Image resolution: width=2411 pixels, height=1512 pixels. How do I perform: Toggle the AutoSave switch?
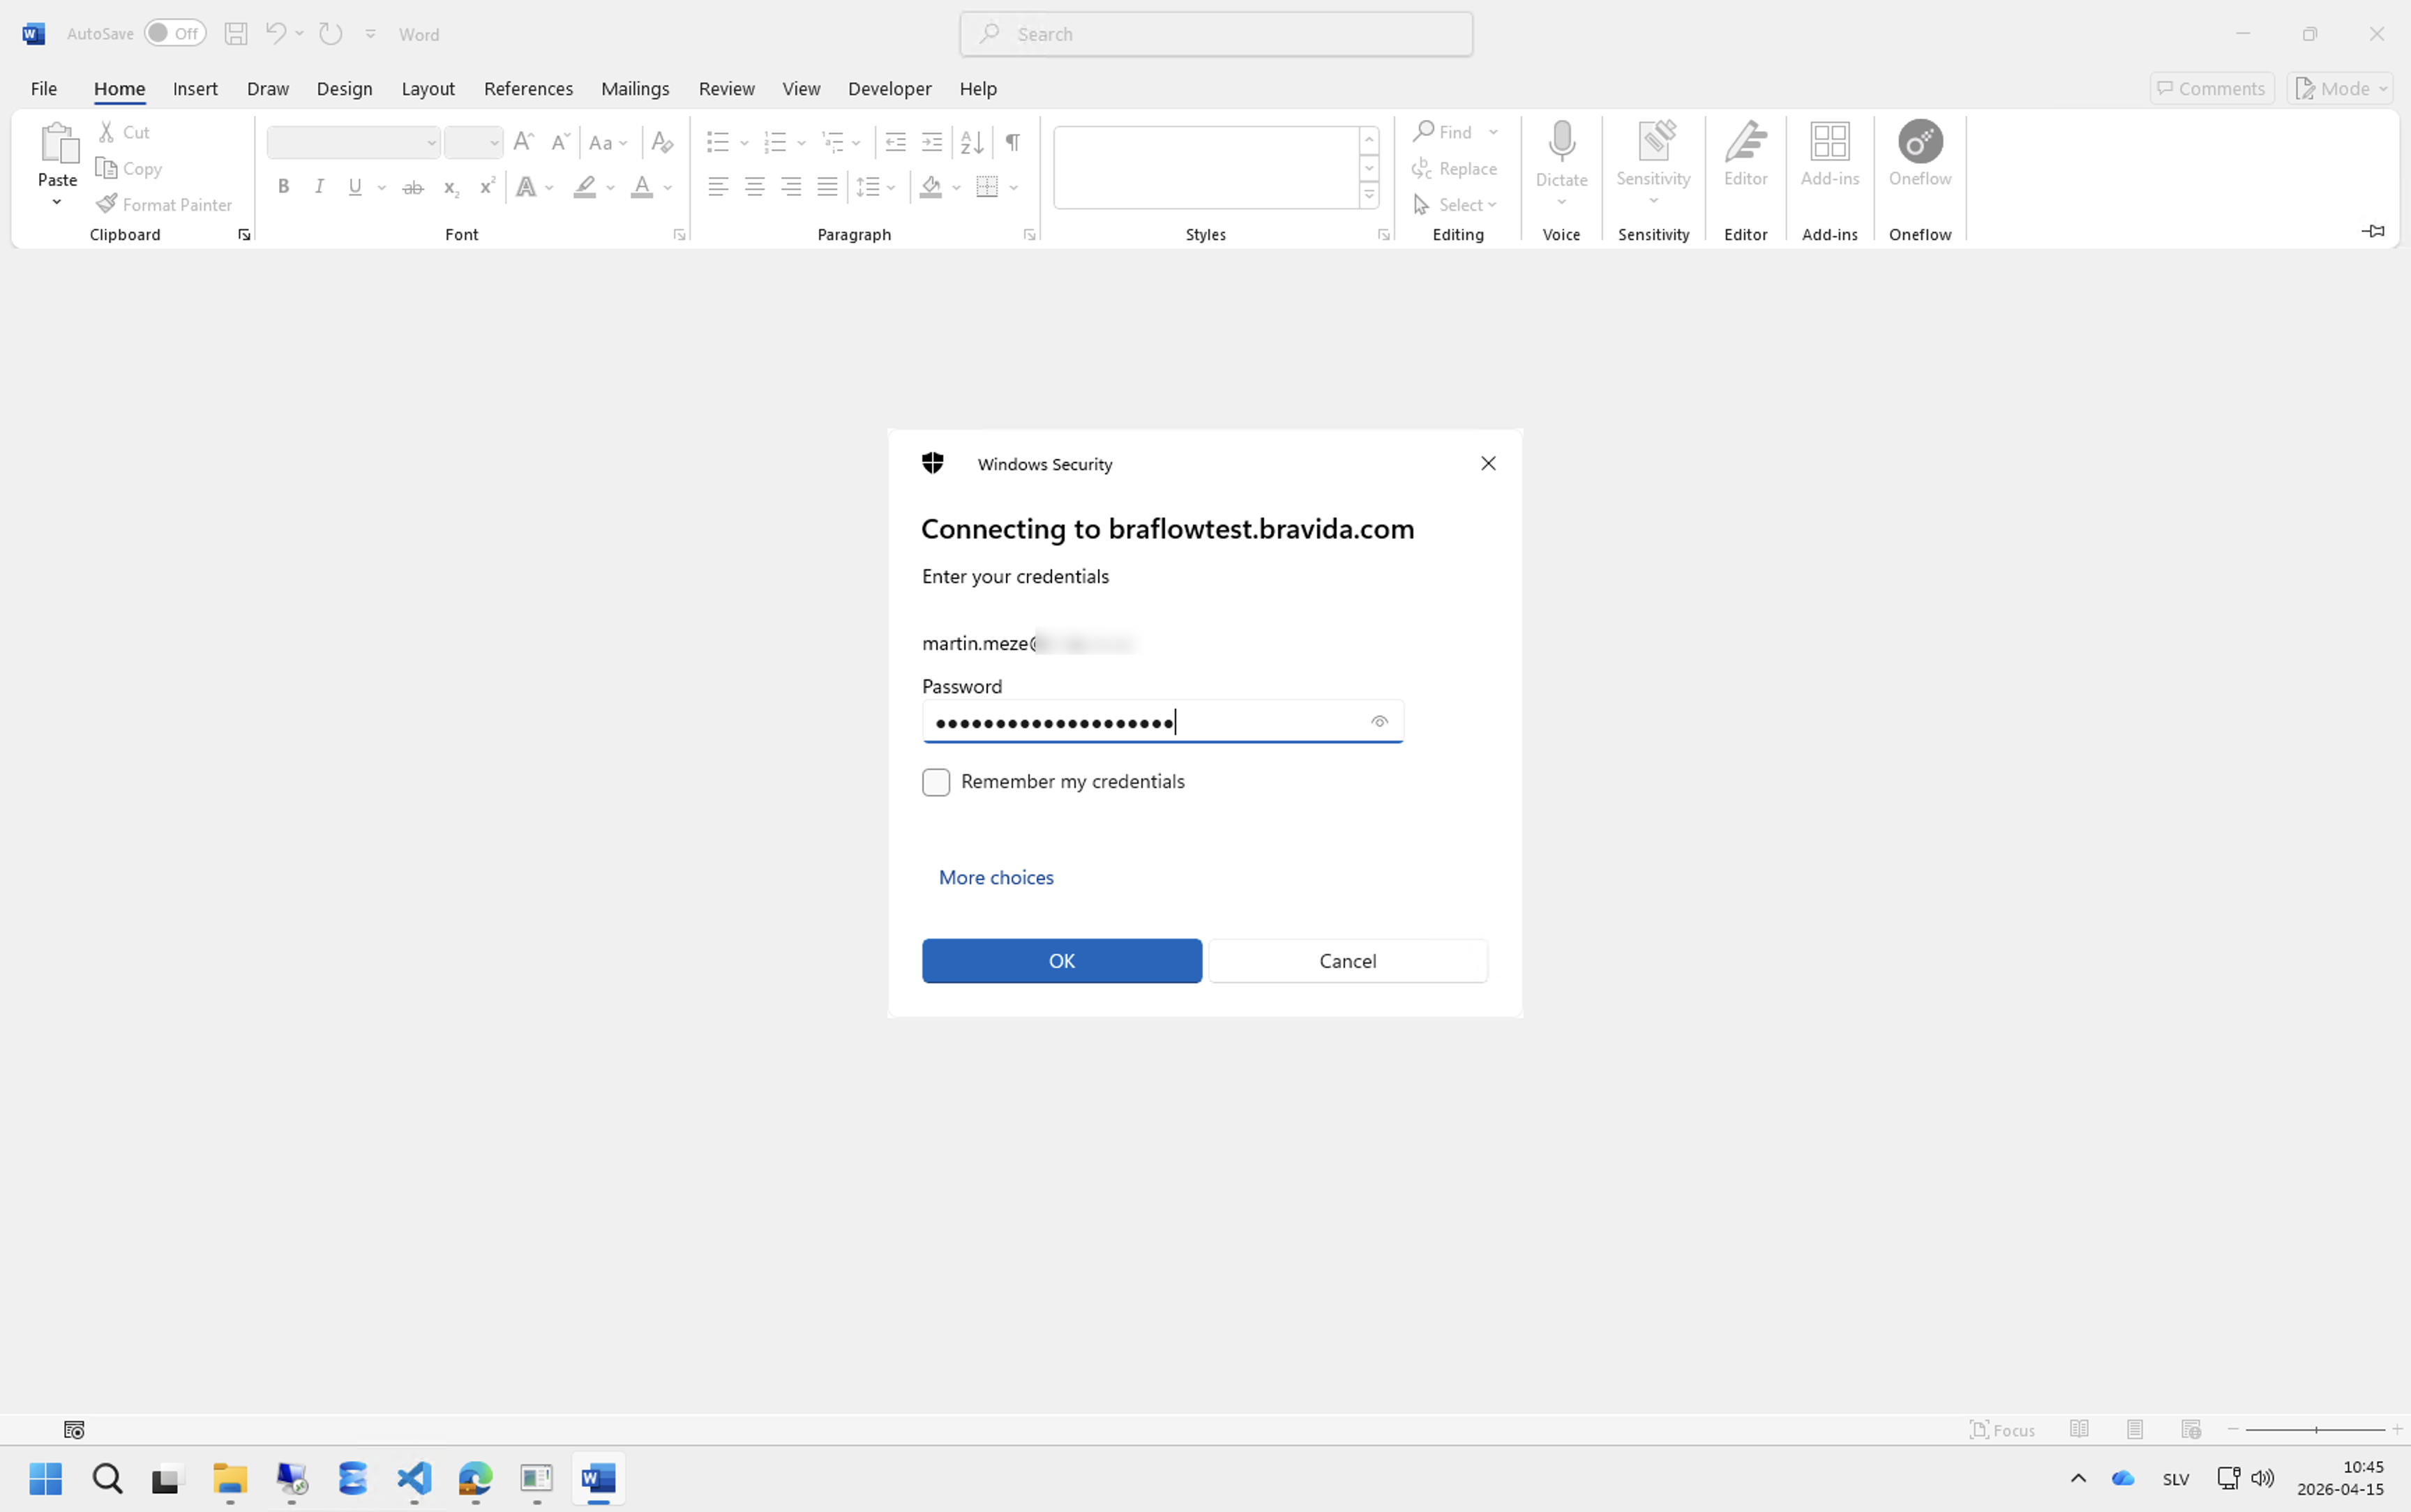[x=174, y=33]
